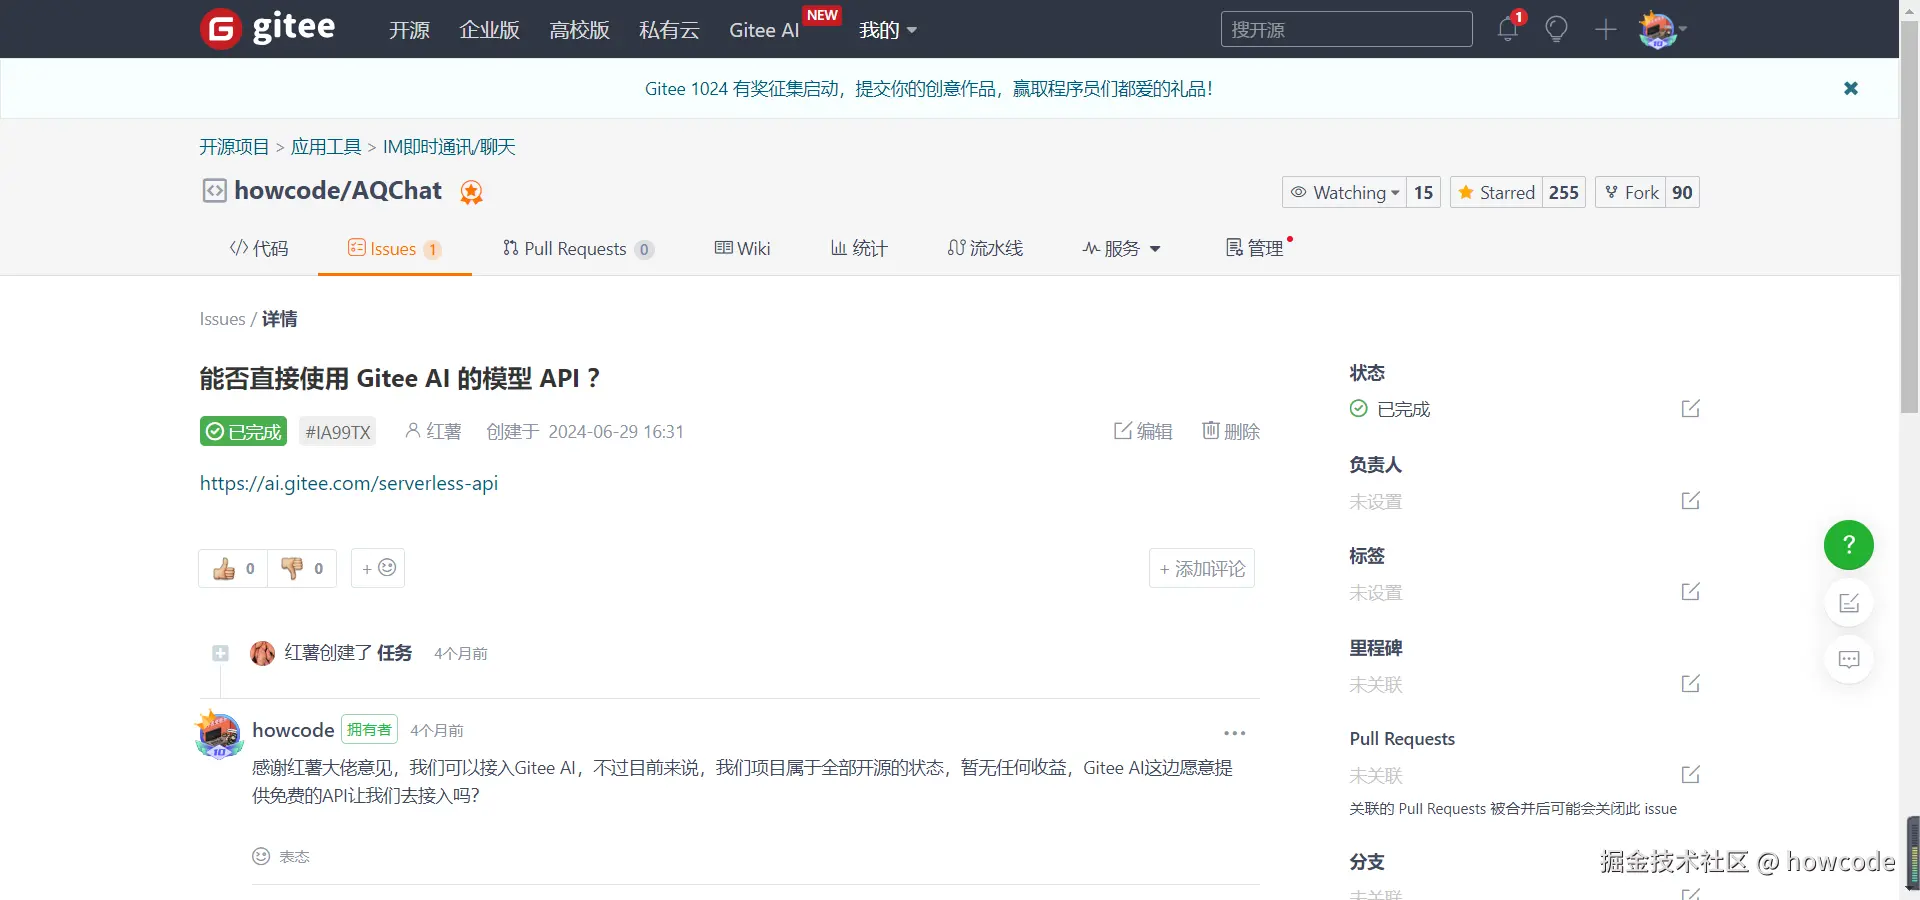Click the recommended-project badge beside AQChat
Image resolution: width=1920 pixels, height=900 pixels.
(x=471, y=192)
